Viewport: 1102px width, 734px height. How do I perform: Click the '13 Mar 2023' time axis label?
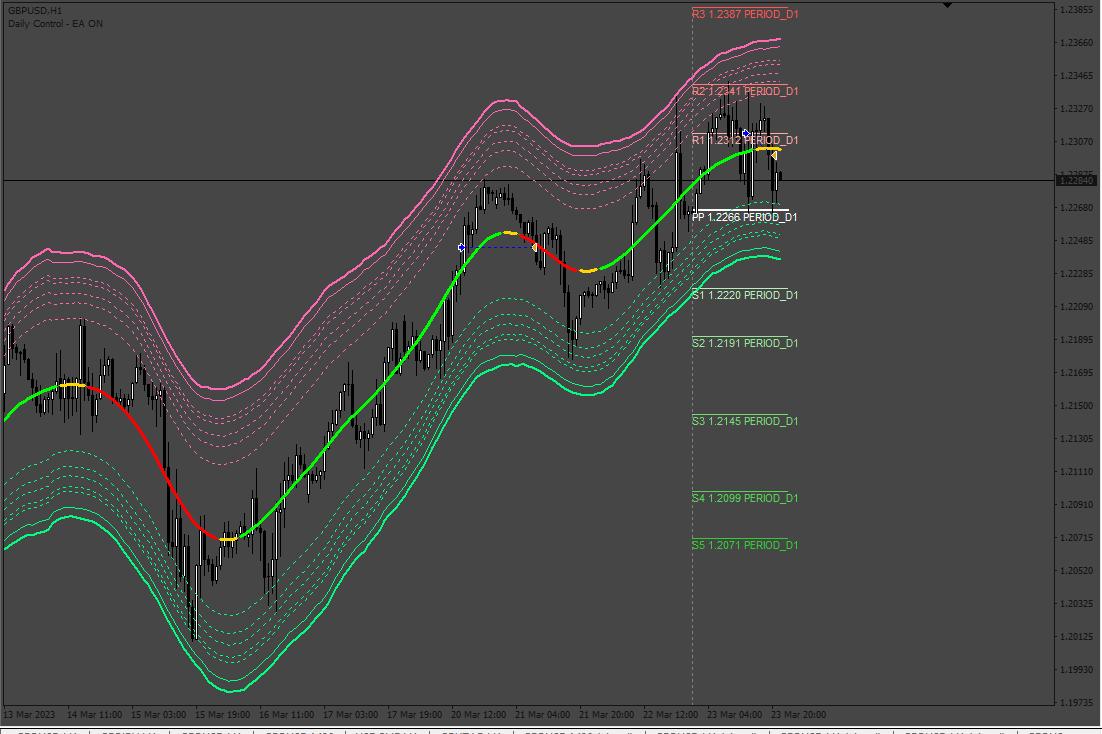29,714
